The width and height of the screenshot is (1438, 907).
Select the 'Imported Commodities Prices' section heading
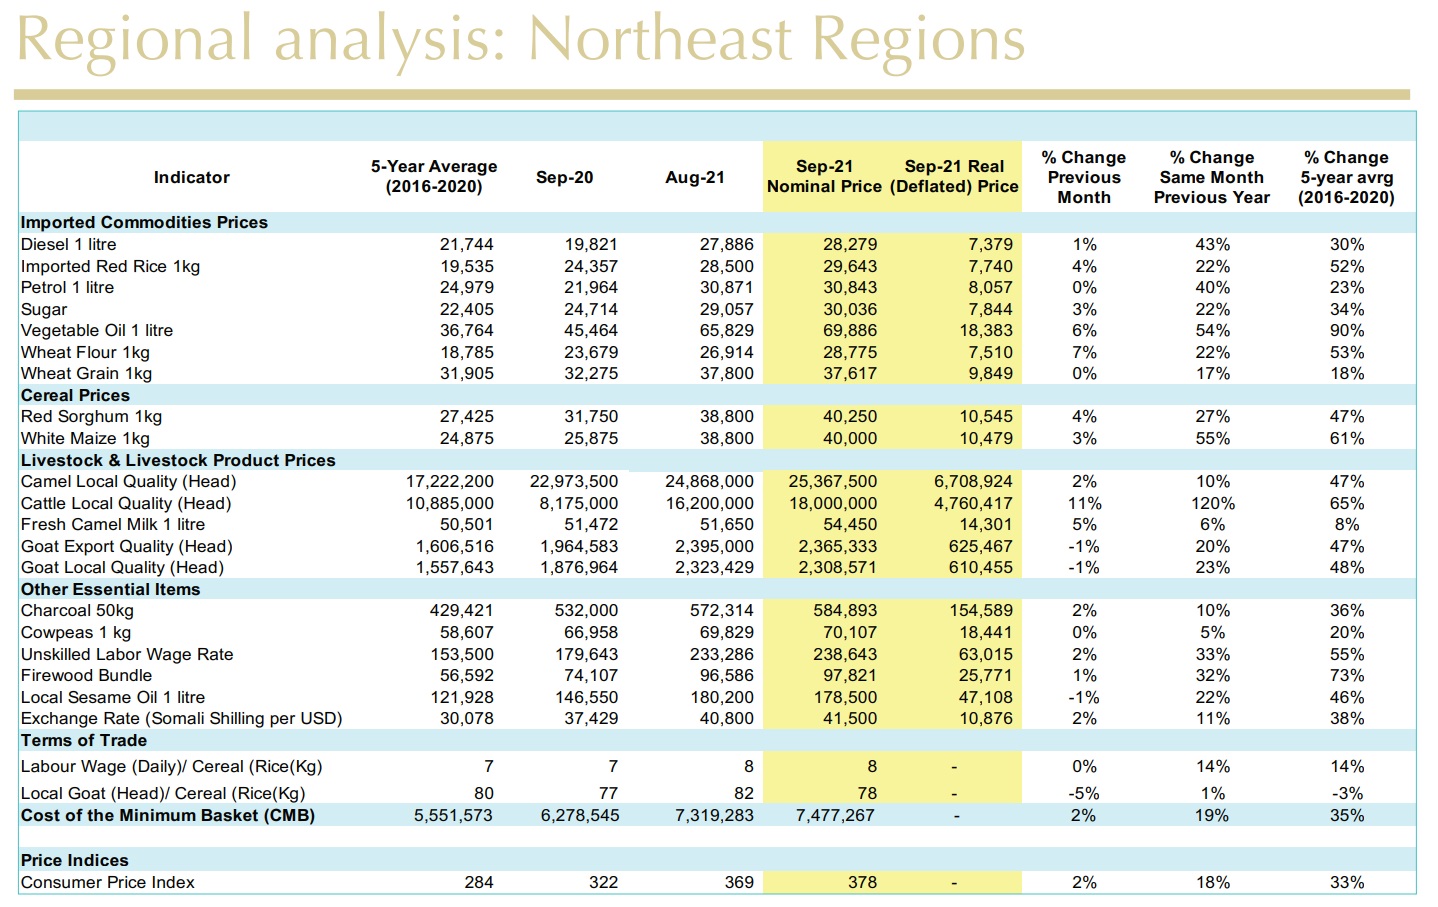(x=144, y=222)
